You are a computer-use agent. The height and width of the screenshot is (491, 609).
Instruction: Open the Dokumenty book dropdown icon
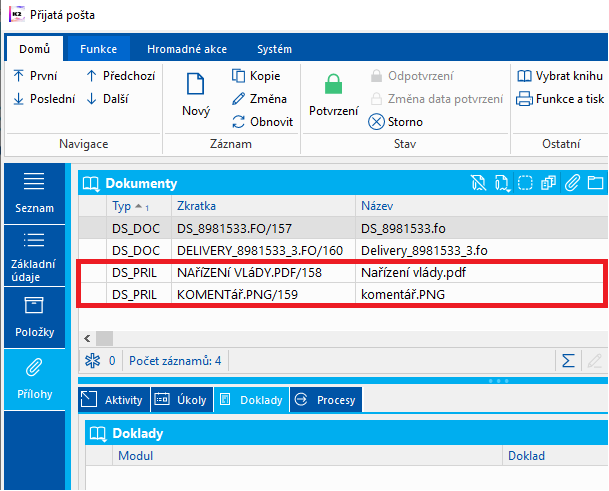(91, 183)
